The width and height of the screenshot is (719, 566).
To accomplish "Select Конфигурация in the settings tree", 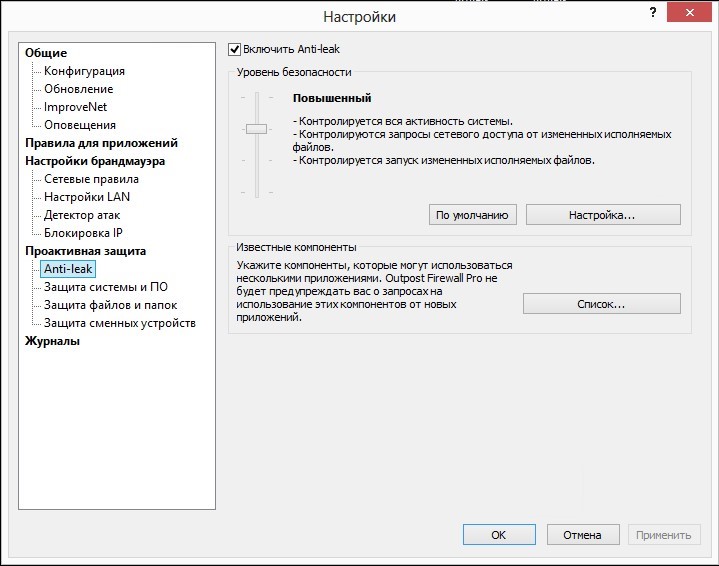I will [x=84, y=71].
